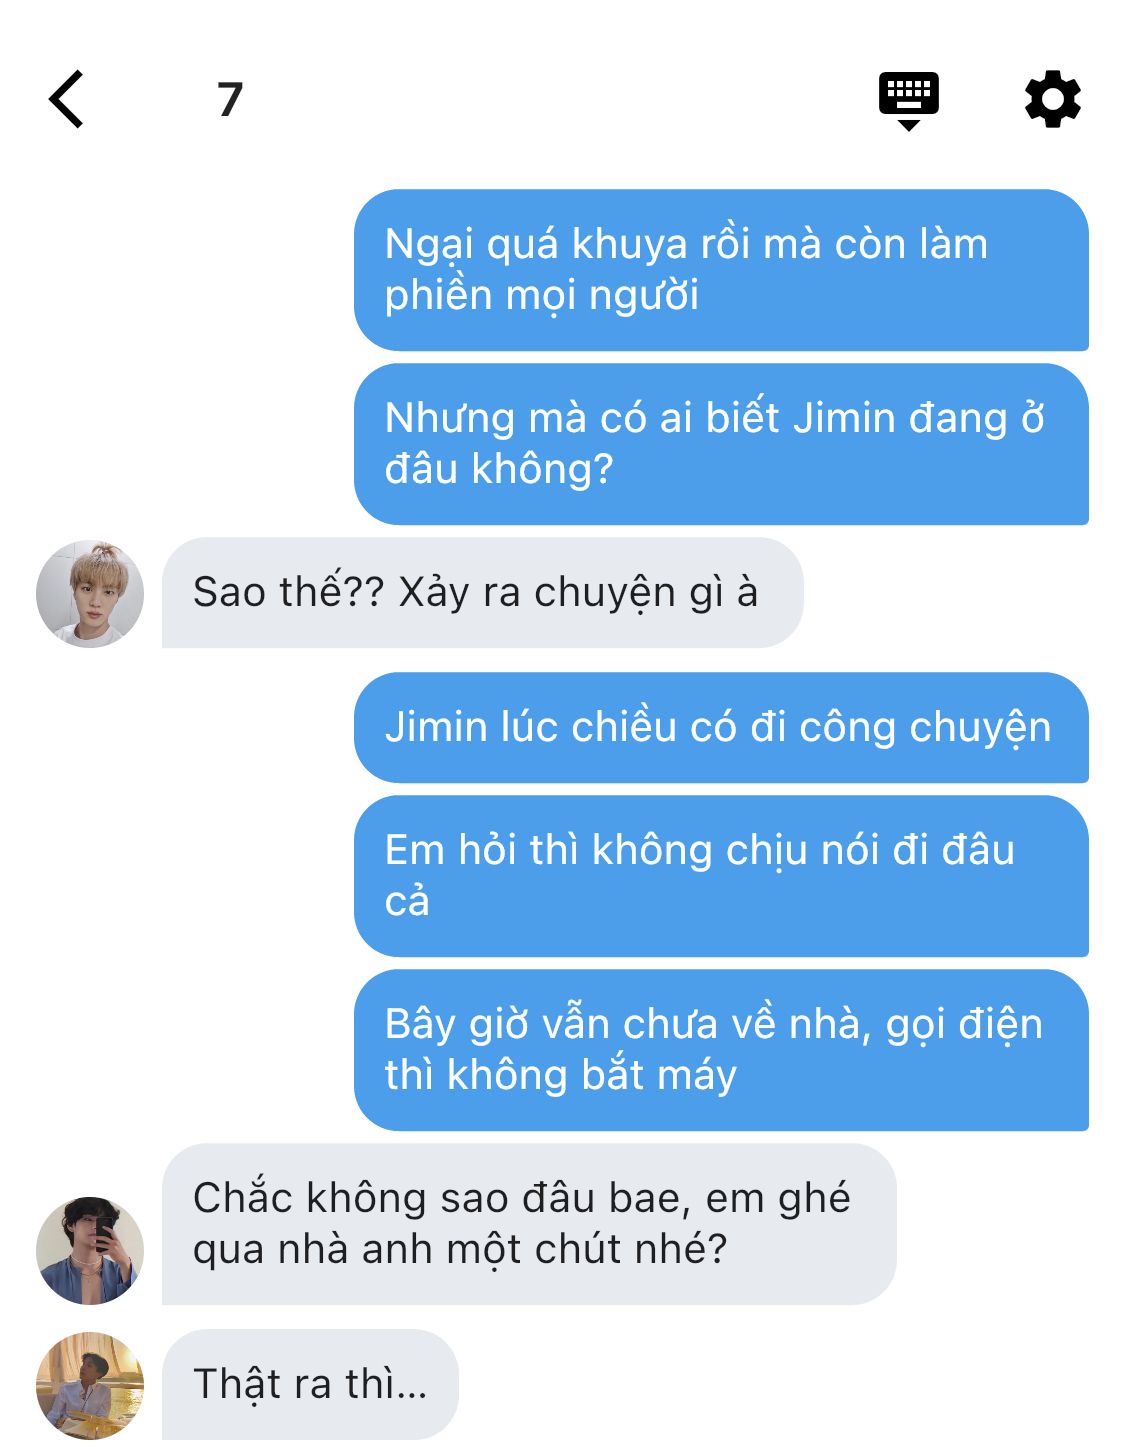Tap 'gọi điện' text in the blue bubble
This screenshot has width=1125, height=1453.
[964, 1026]
